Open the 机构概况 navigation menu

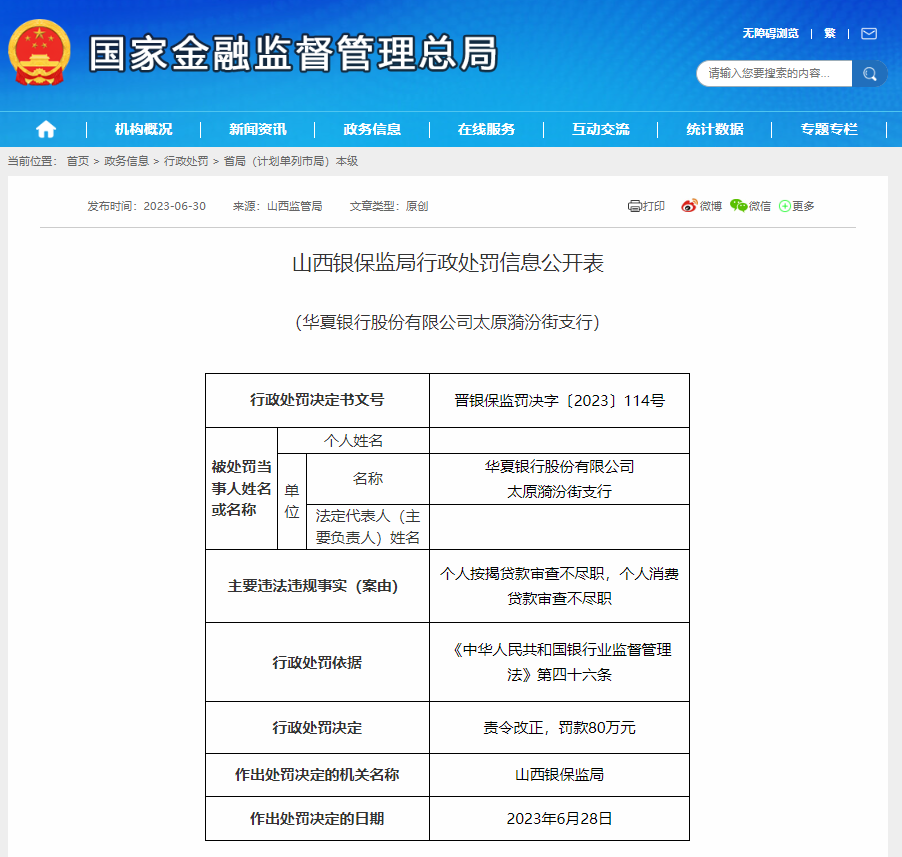[143, 129]
